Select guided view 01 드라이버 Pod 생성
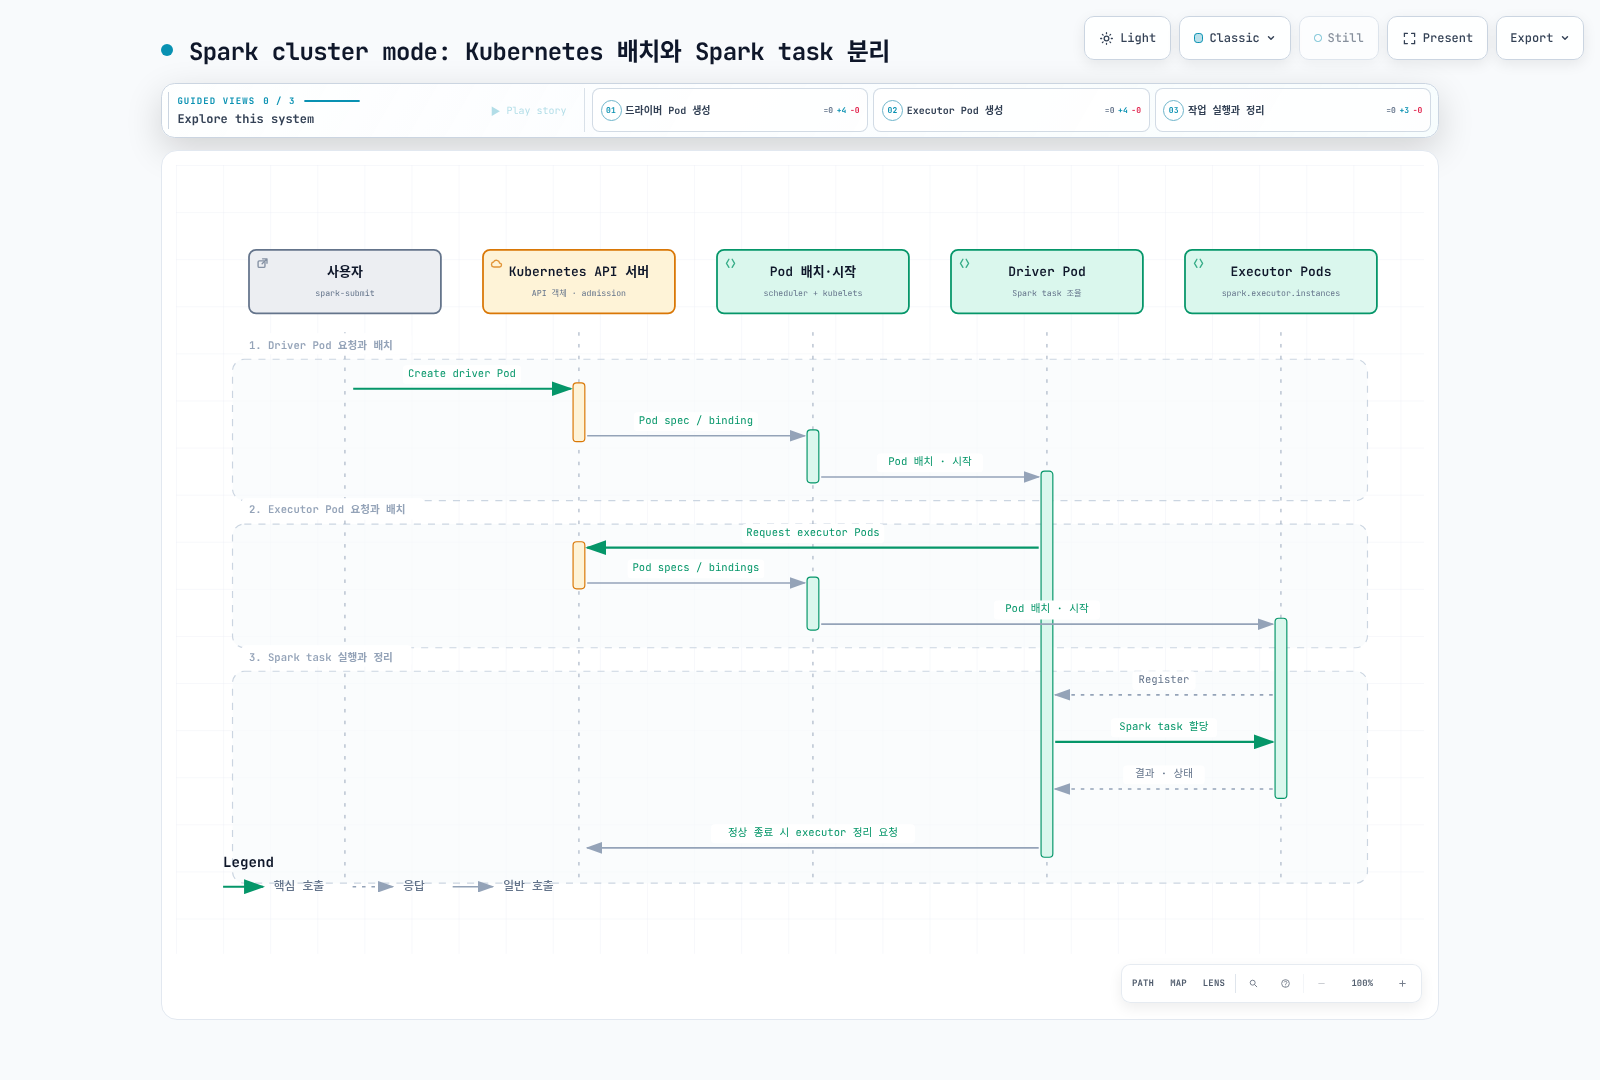This screenshot has height=1080, width=1600. 730,110
